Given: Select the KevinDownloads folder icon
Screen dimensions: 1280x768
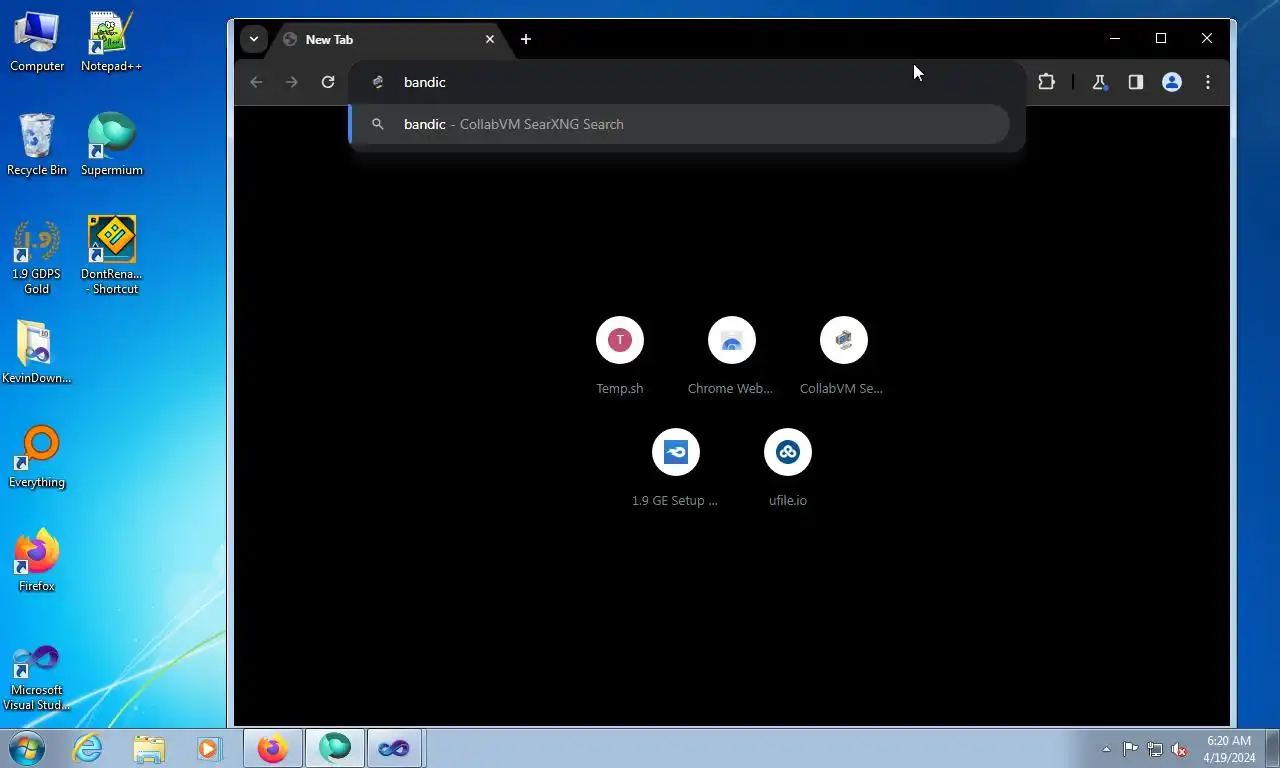Looking at the screenshot, I should click(37, 353).
